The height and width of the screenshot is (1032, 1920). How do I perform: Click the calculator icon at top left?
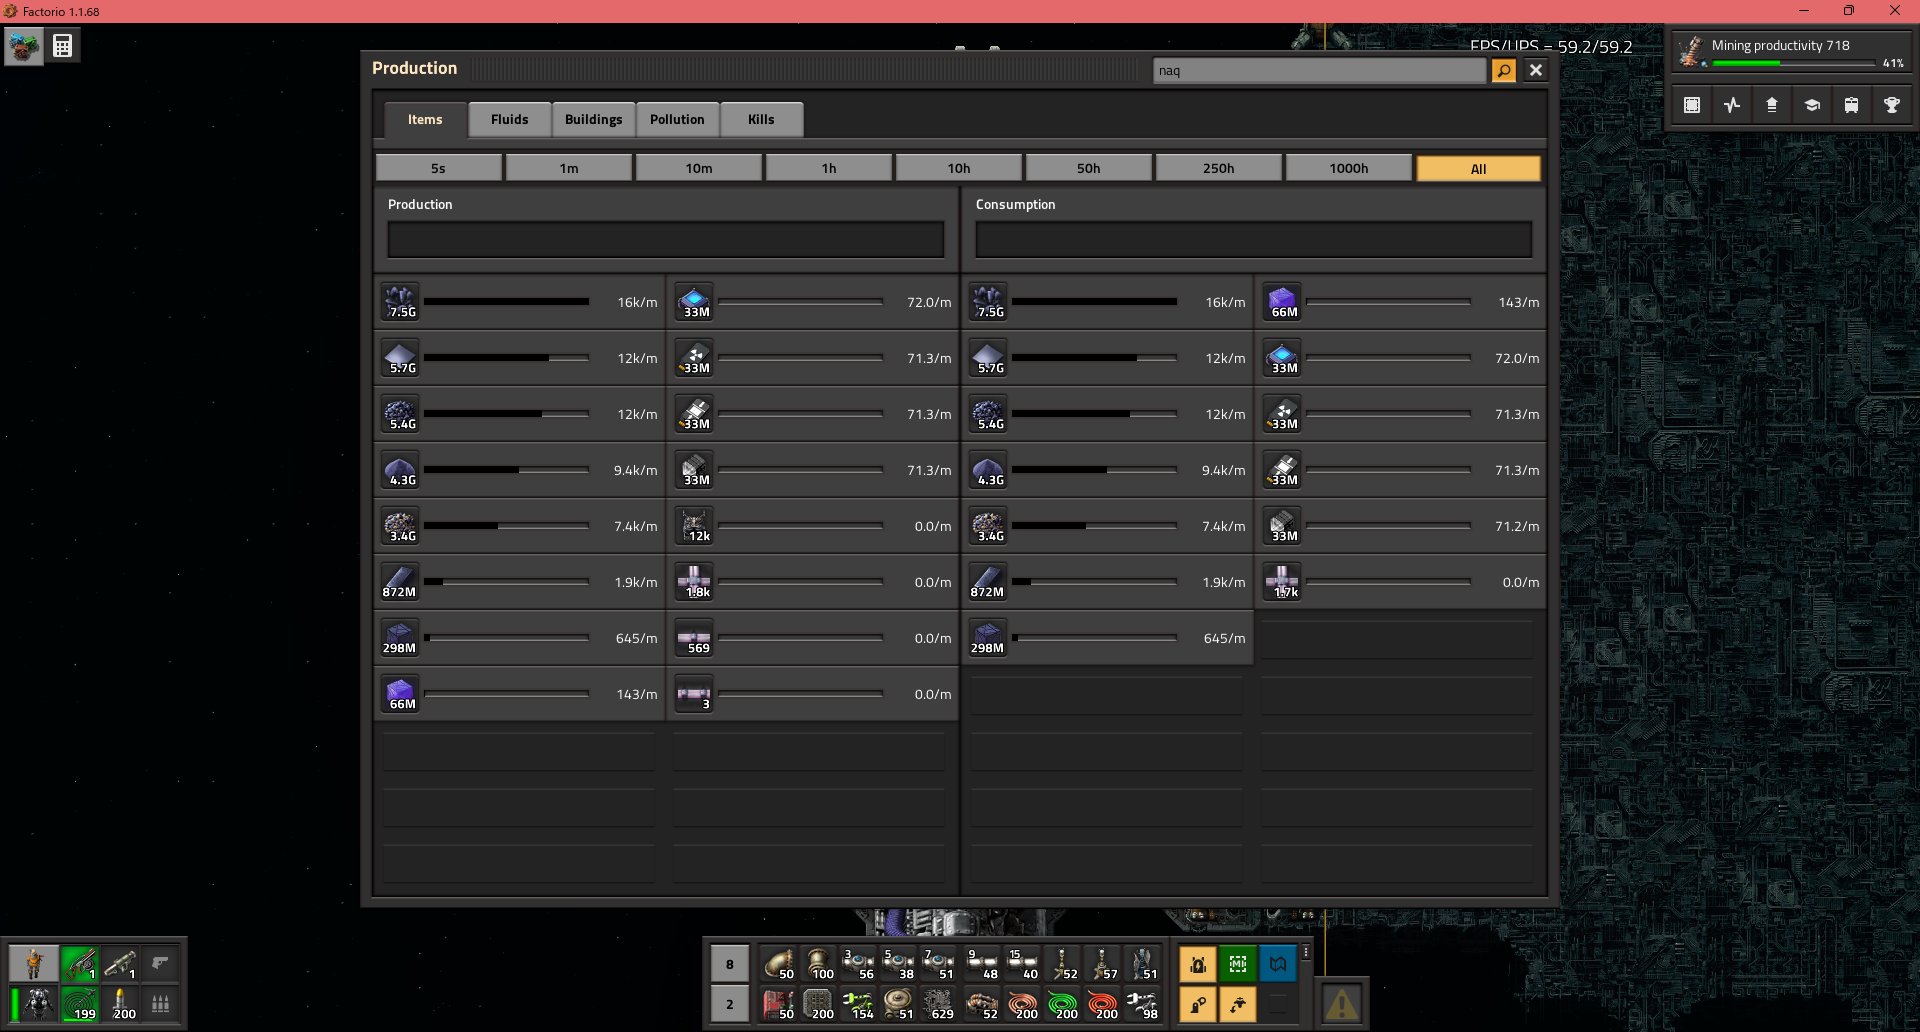point(62,46)
